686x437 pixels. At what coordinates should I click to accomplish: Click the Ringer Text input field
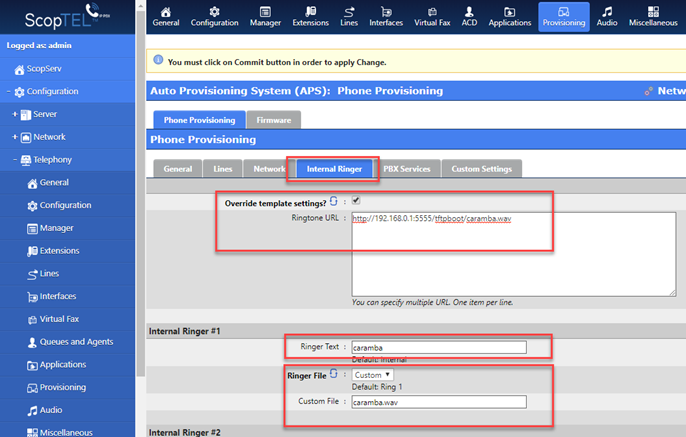pos(439,347)
